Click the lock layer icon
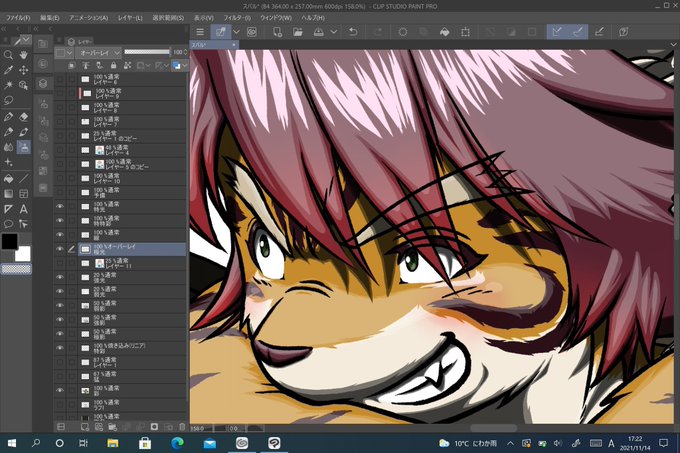This screenshot has height=453, width=680. coord(113,65)
